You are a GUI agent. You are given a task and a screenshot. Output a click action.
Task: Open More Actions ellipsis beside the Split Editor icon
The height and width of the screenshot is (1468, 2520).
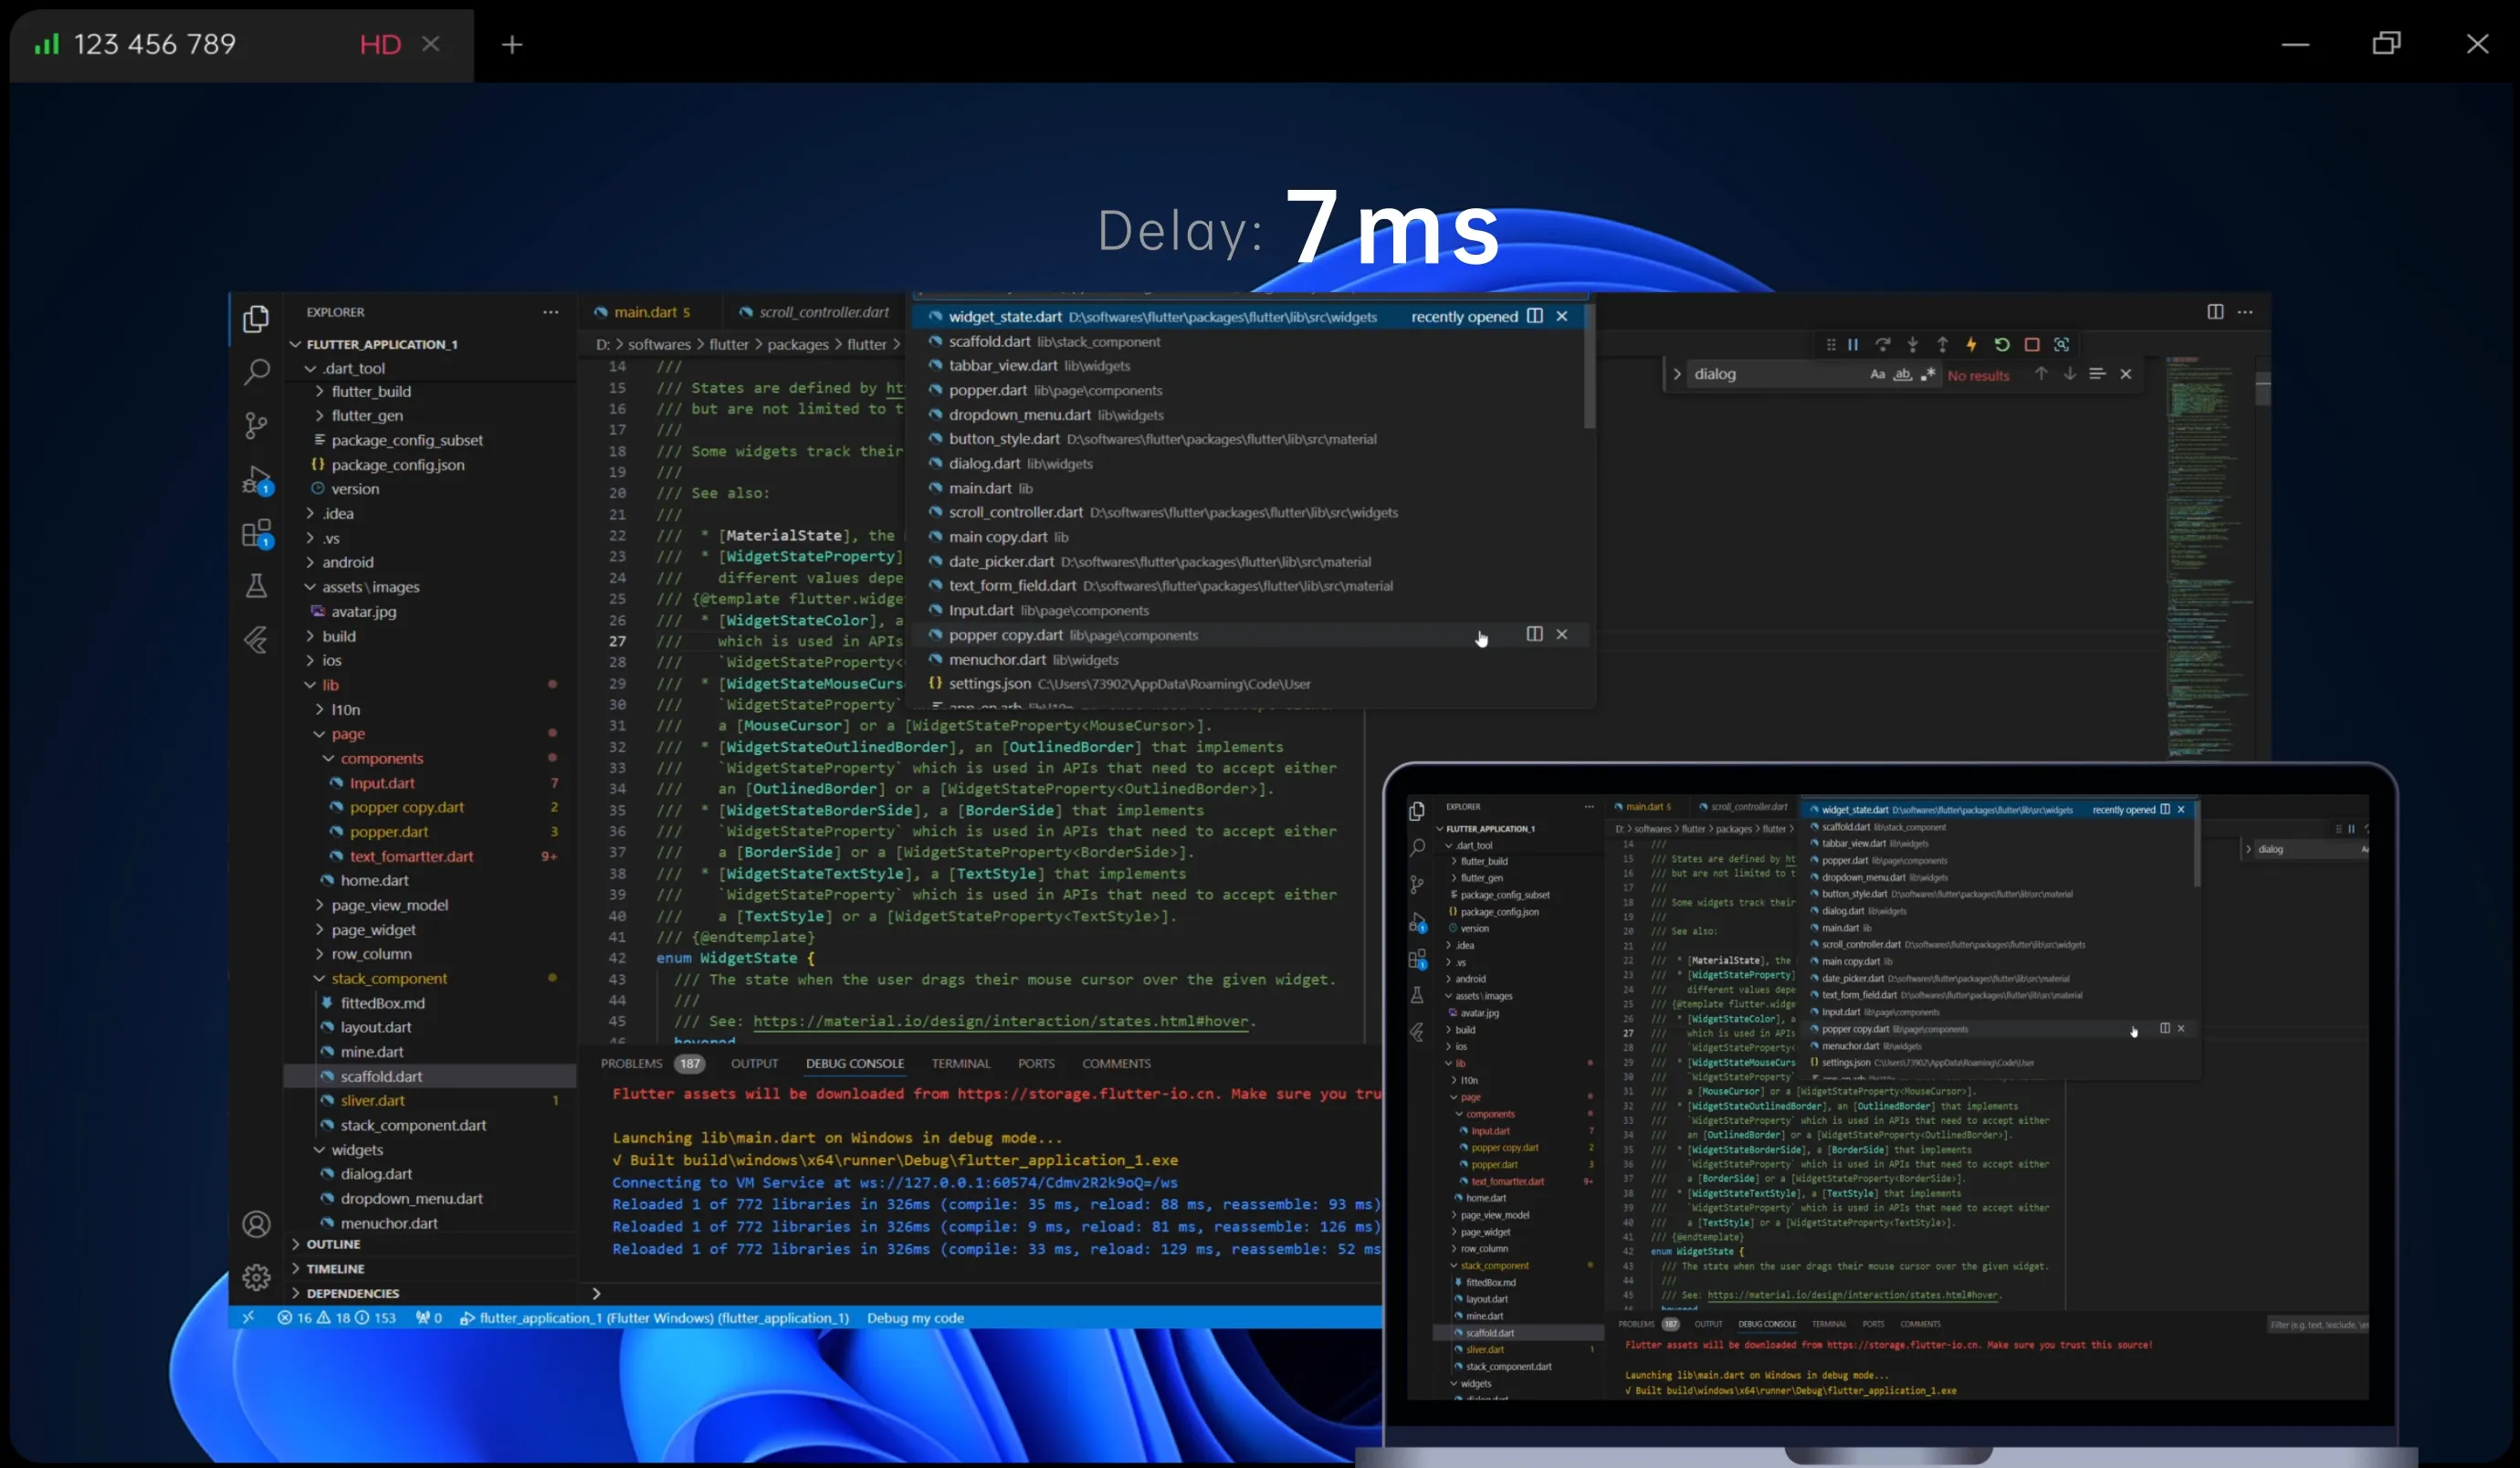(2245, 312)
